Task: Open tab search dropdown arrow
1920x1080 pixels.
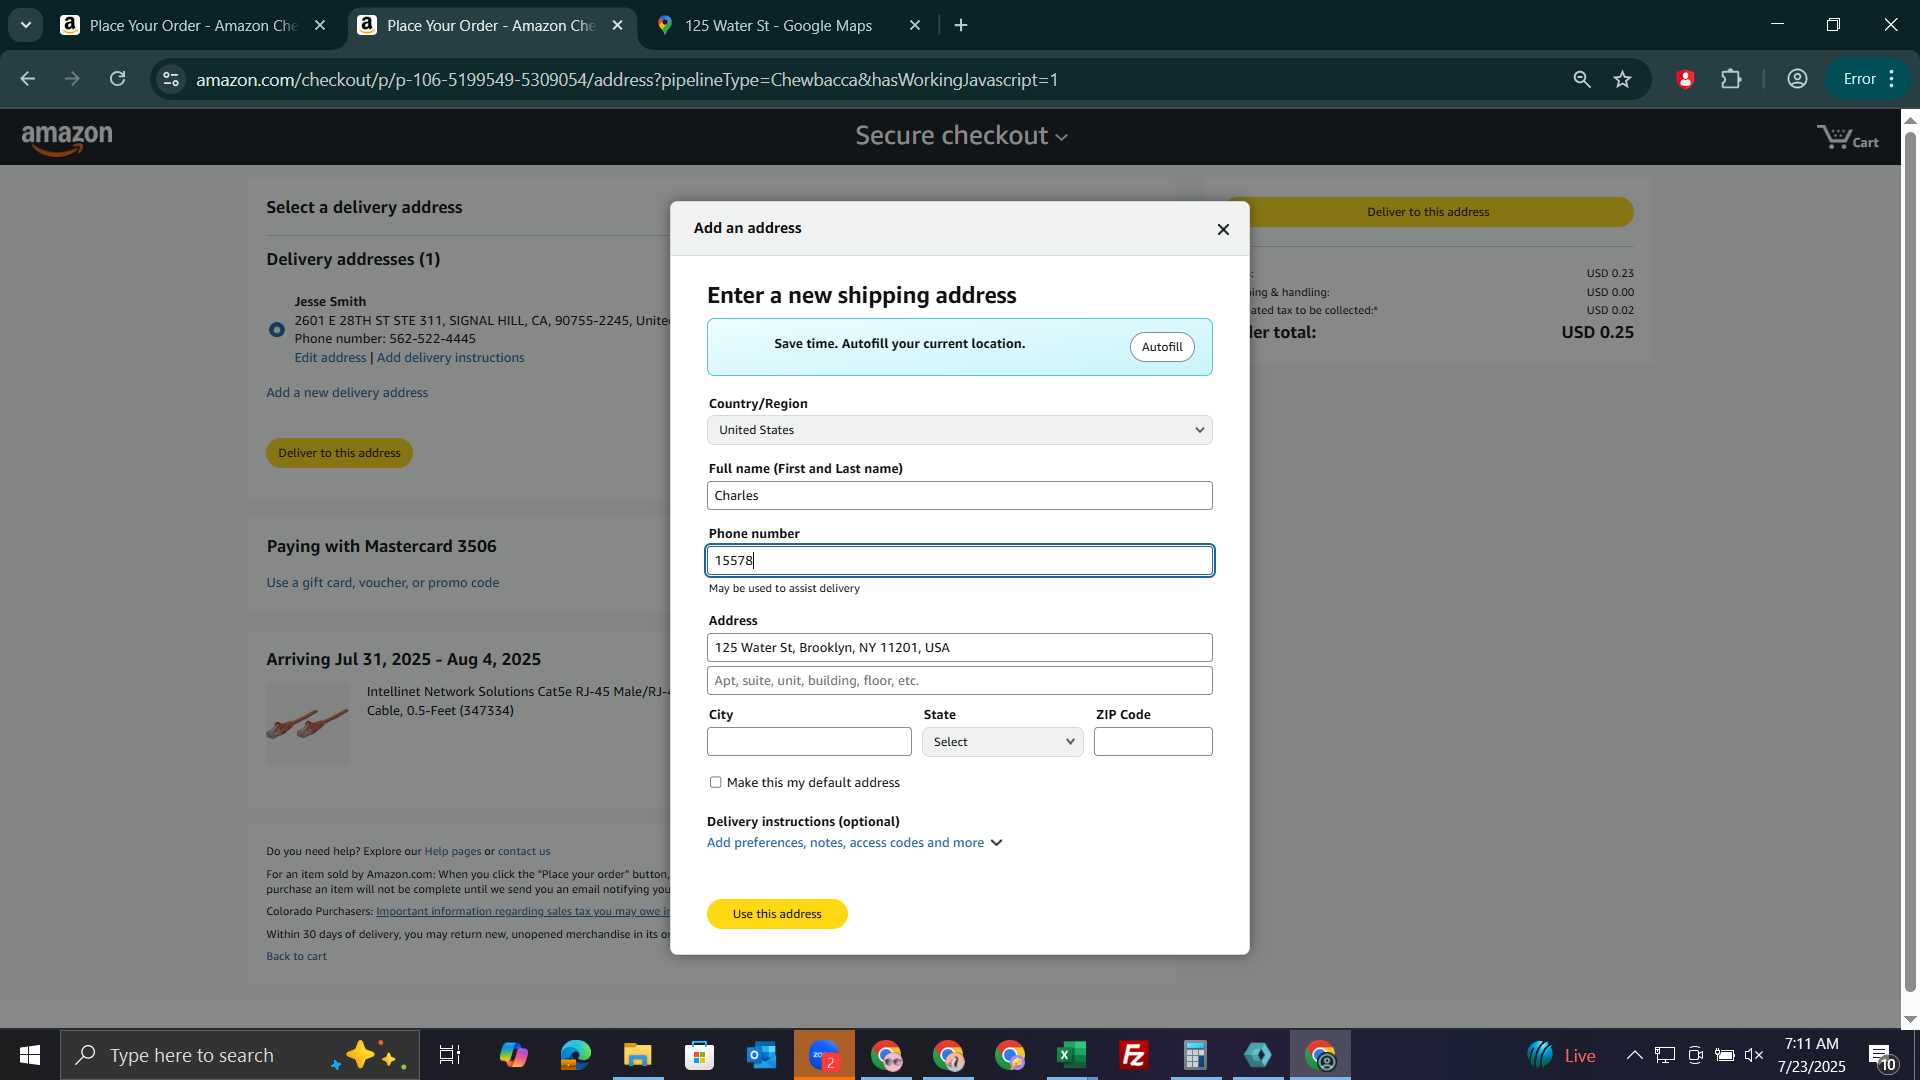Action: 25,26
